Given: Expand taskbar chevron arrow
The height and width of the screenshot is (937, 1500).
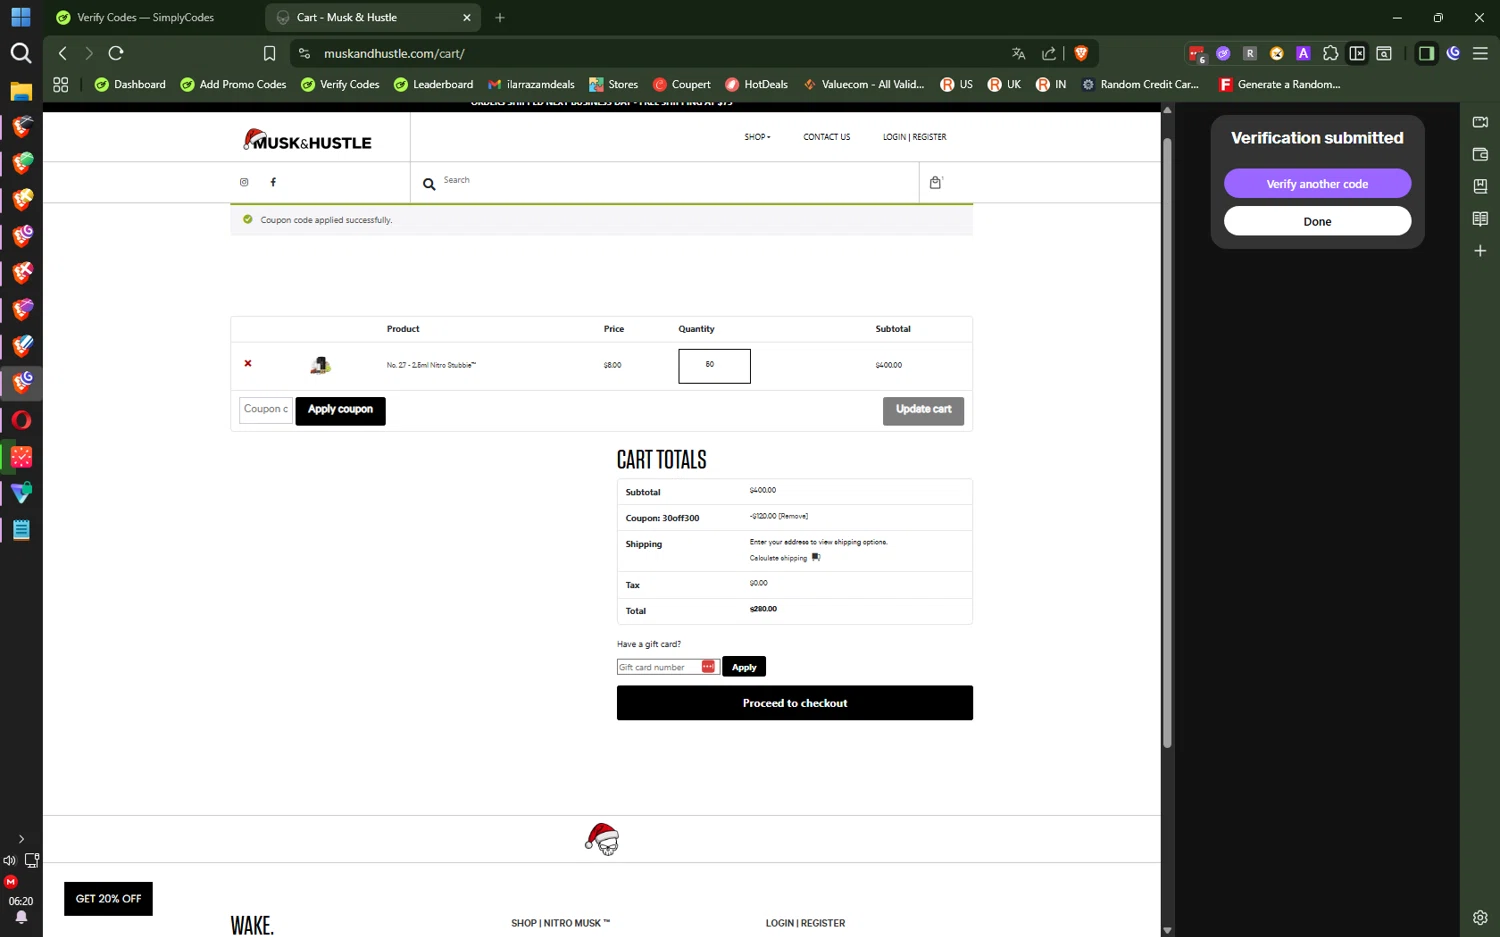Looking at the screenshot, I should pos(21,839).
